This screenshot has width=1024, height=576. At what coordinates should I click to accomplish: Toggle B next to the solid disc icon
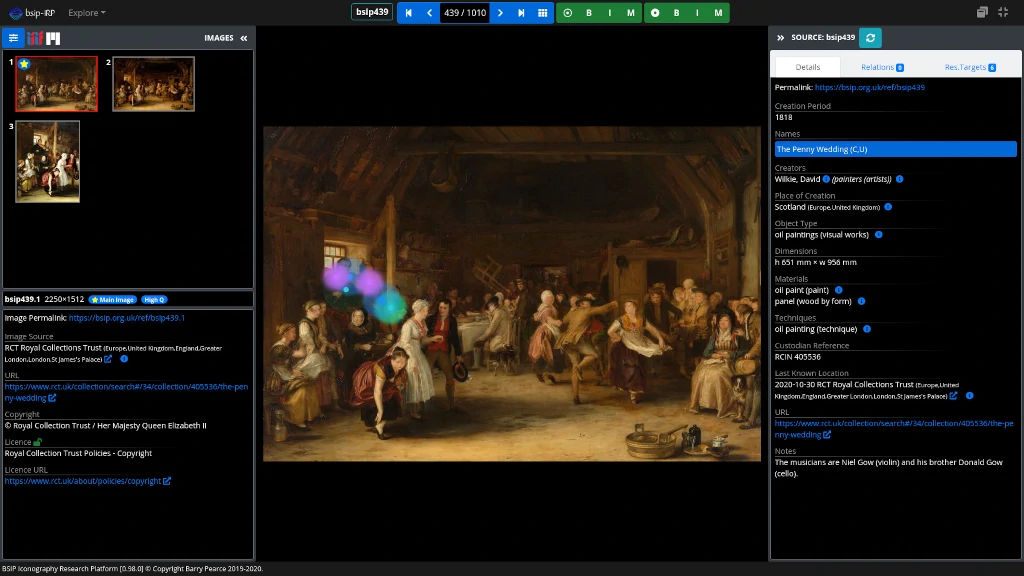click(676, 13)
